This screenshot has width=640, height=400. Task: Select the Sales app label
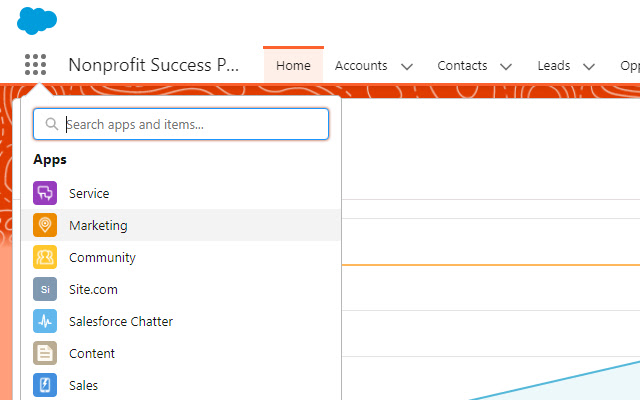pos(83,385)
